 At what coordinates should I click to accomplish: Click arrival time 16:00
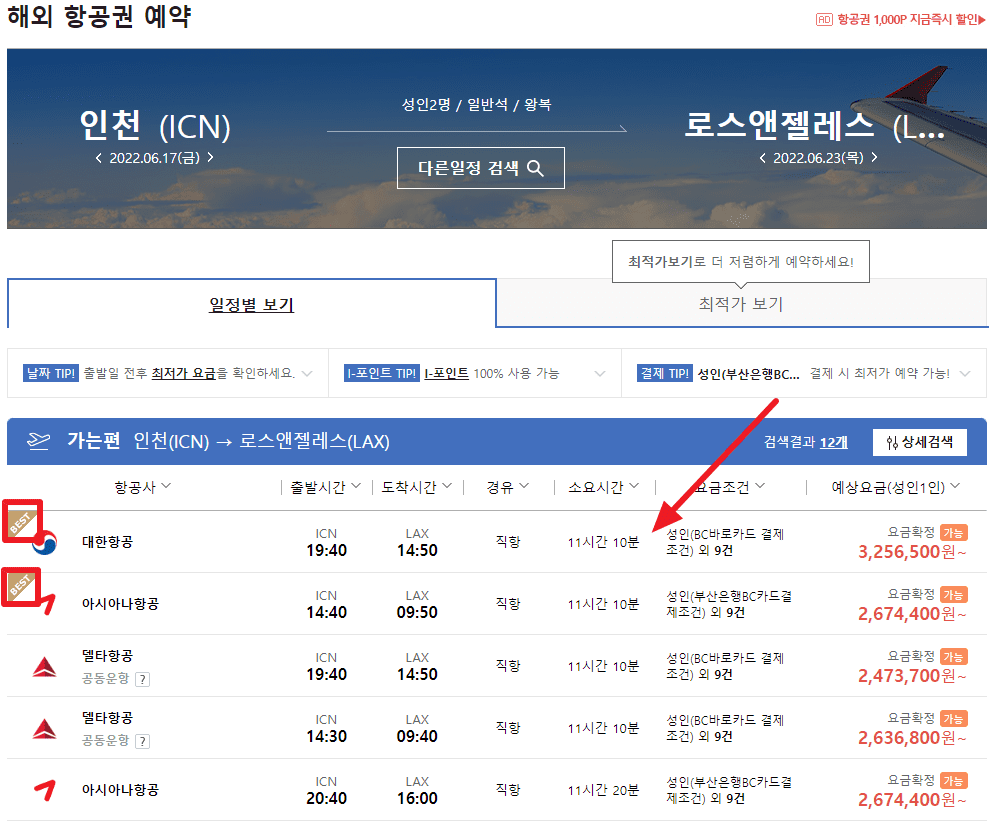[x=417, y=798]
